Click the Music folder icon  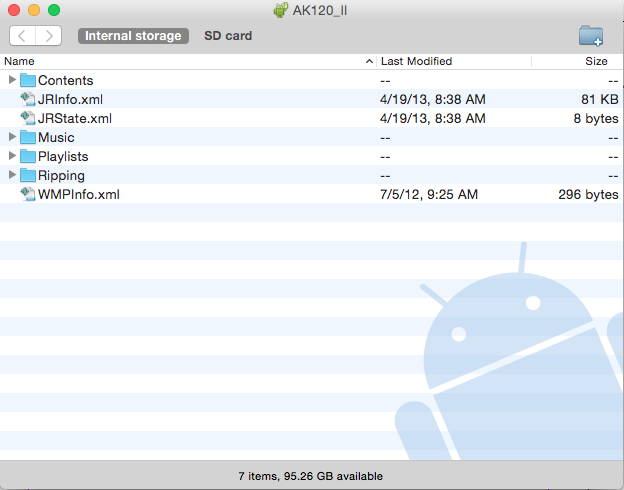tap(28, 137)
